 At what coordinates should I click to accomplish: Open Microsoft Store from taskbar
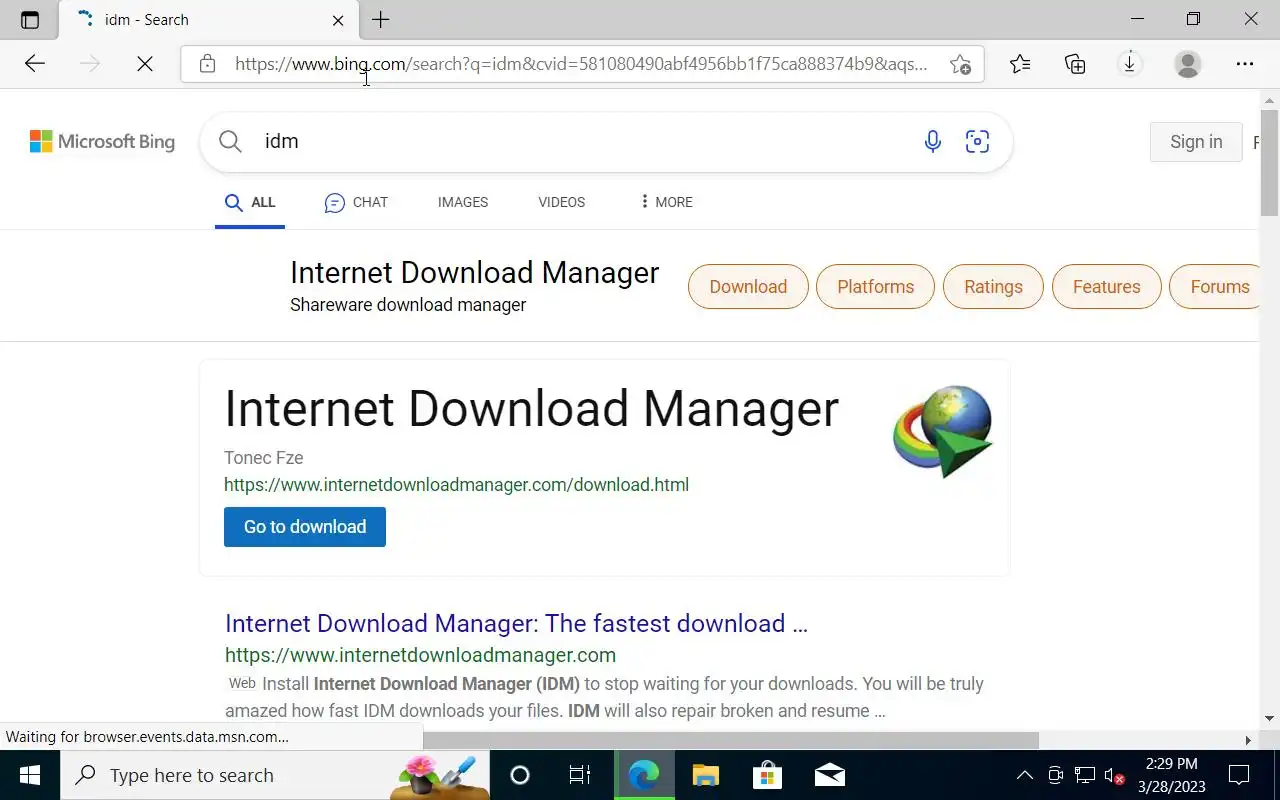[x=767, y=775]
